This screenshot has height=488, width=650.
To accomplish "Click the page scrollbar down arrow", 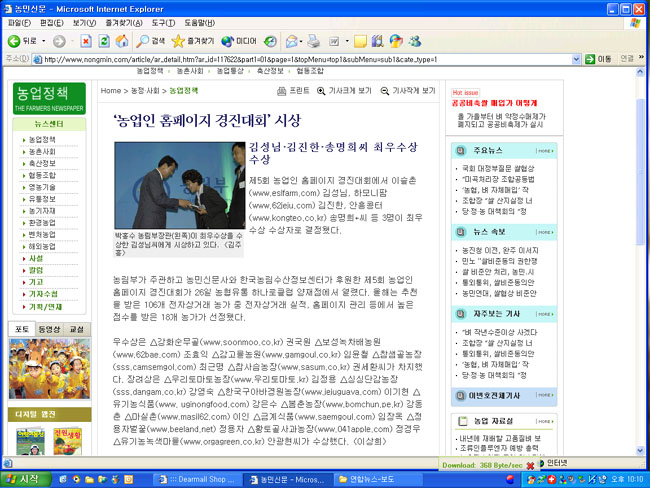I will pos(640,451).
